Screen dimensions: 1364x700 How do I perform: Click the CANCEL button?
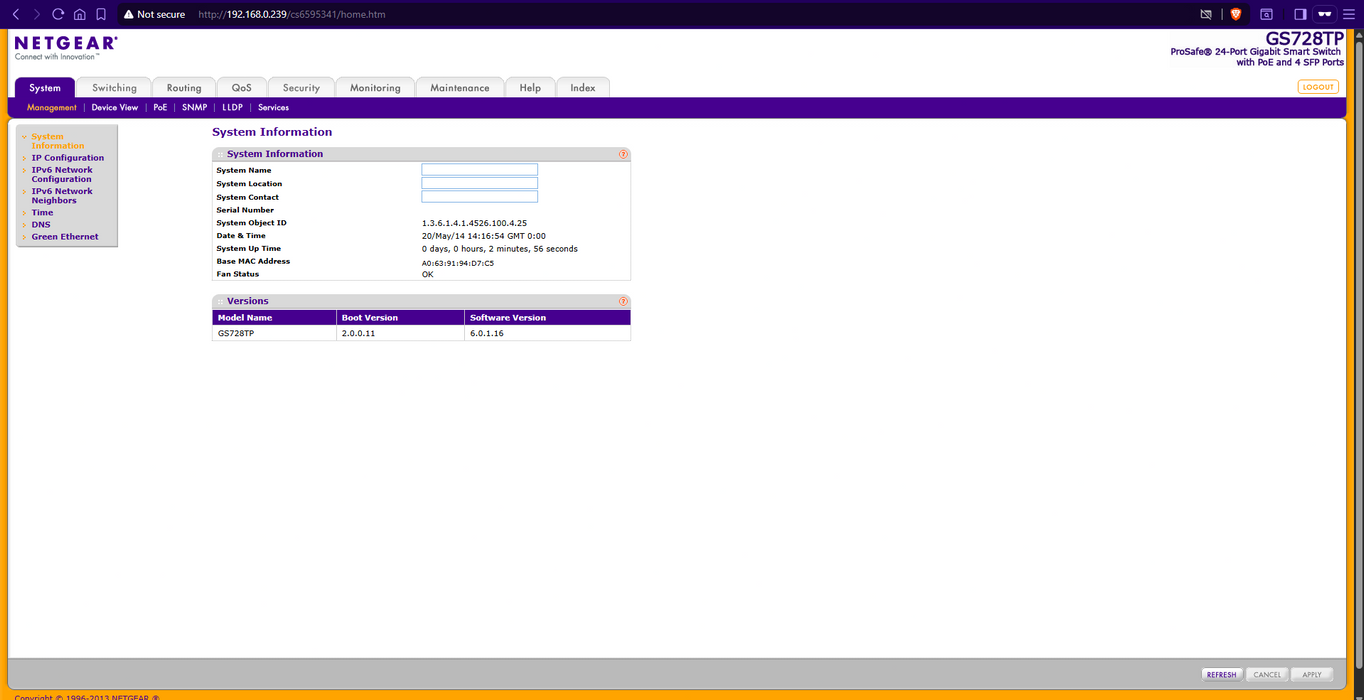(x=1267, y=675)
